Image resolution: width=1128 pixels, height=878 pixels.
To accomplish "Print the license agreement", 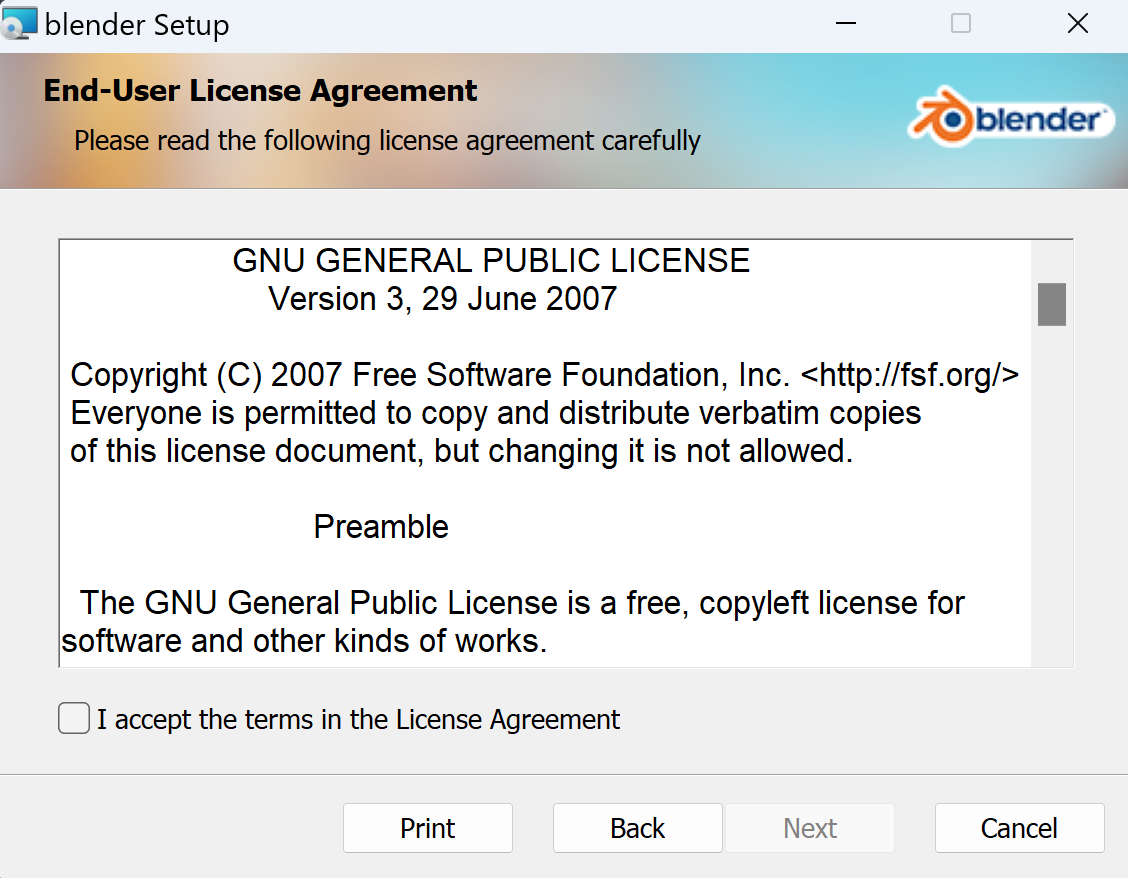I will [427, 828].
